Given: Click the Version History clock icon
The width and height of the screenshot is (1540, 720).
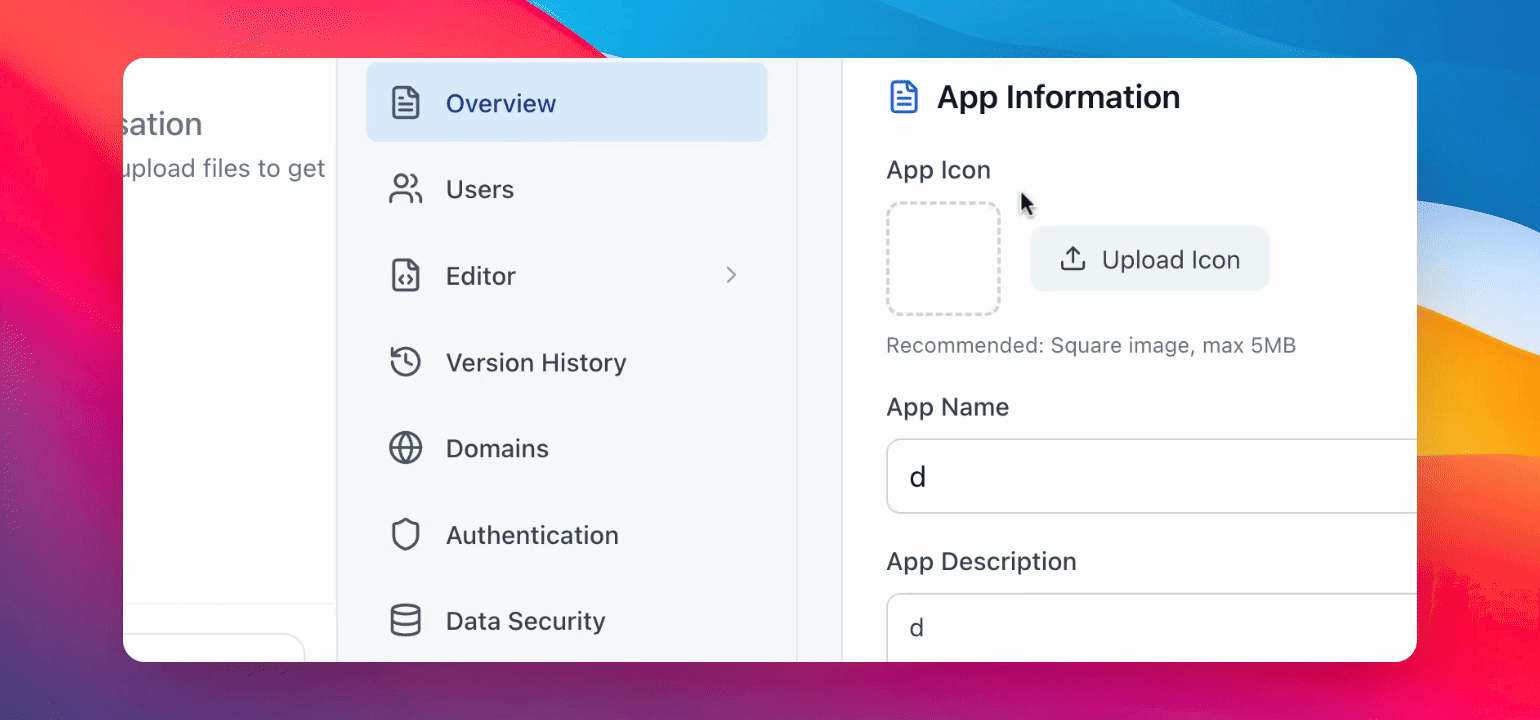Looking at the screenshot, I should click(x=405, y=362).
